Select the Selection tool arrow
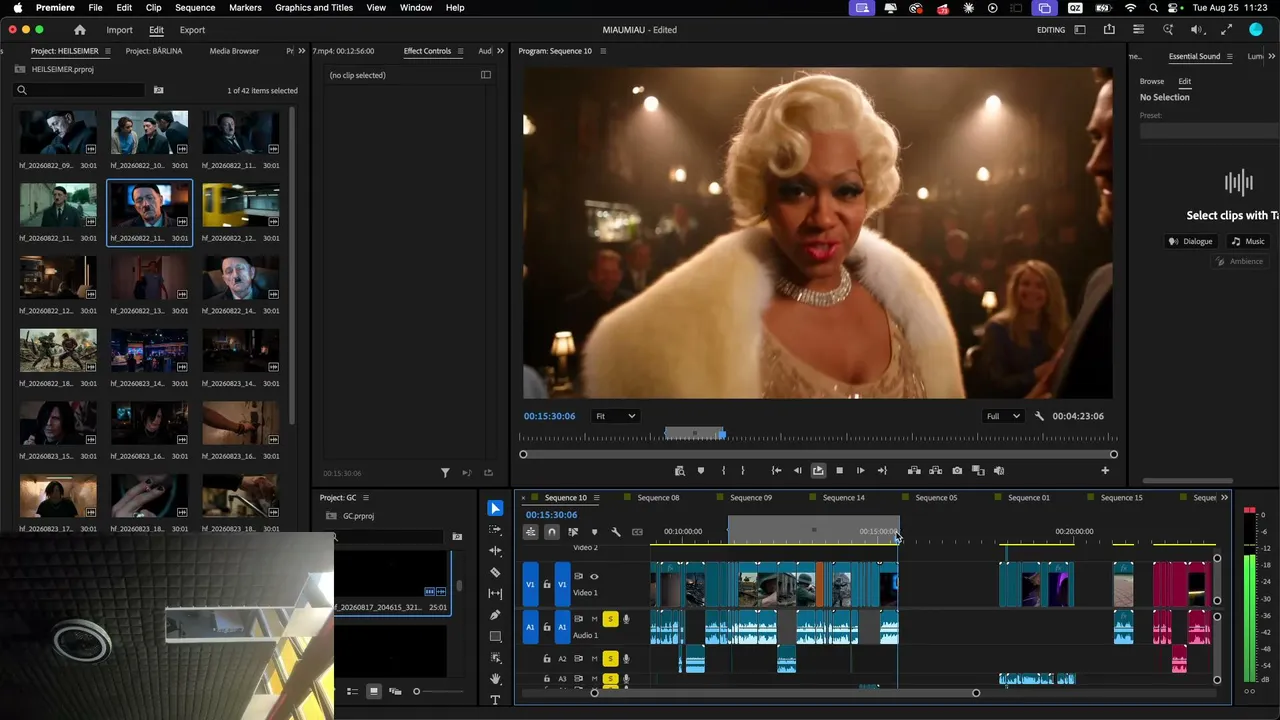This screenshot has height=720, width=1280. [495, 508]
